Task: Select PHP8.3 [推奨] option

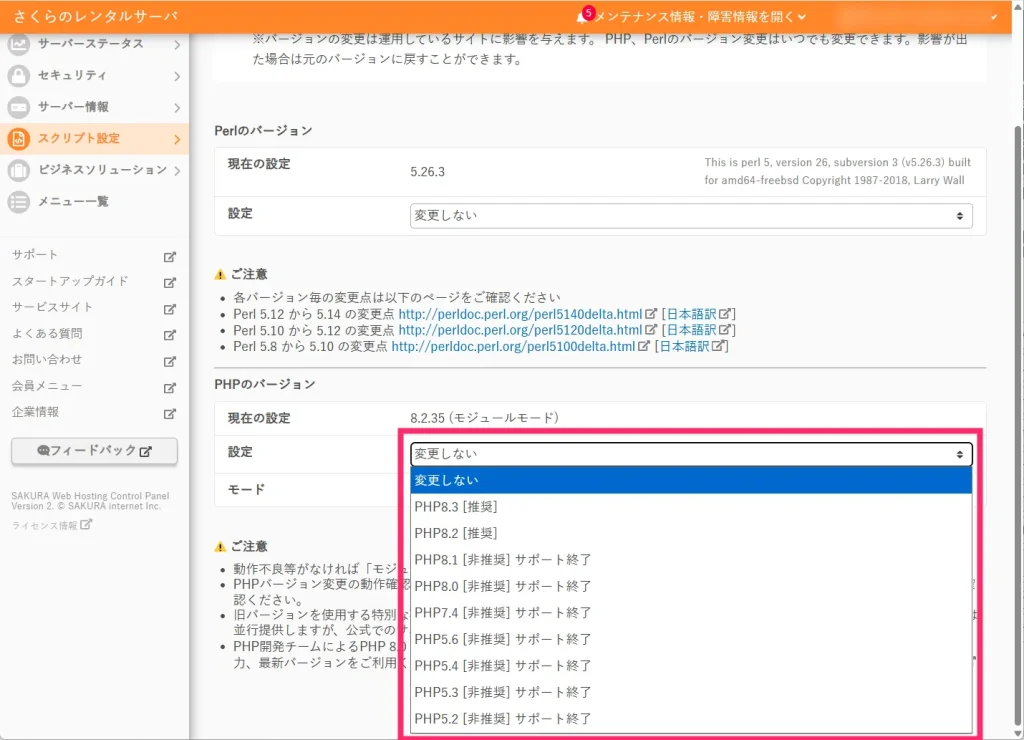Action: tap(691, 506)
